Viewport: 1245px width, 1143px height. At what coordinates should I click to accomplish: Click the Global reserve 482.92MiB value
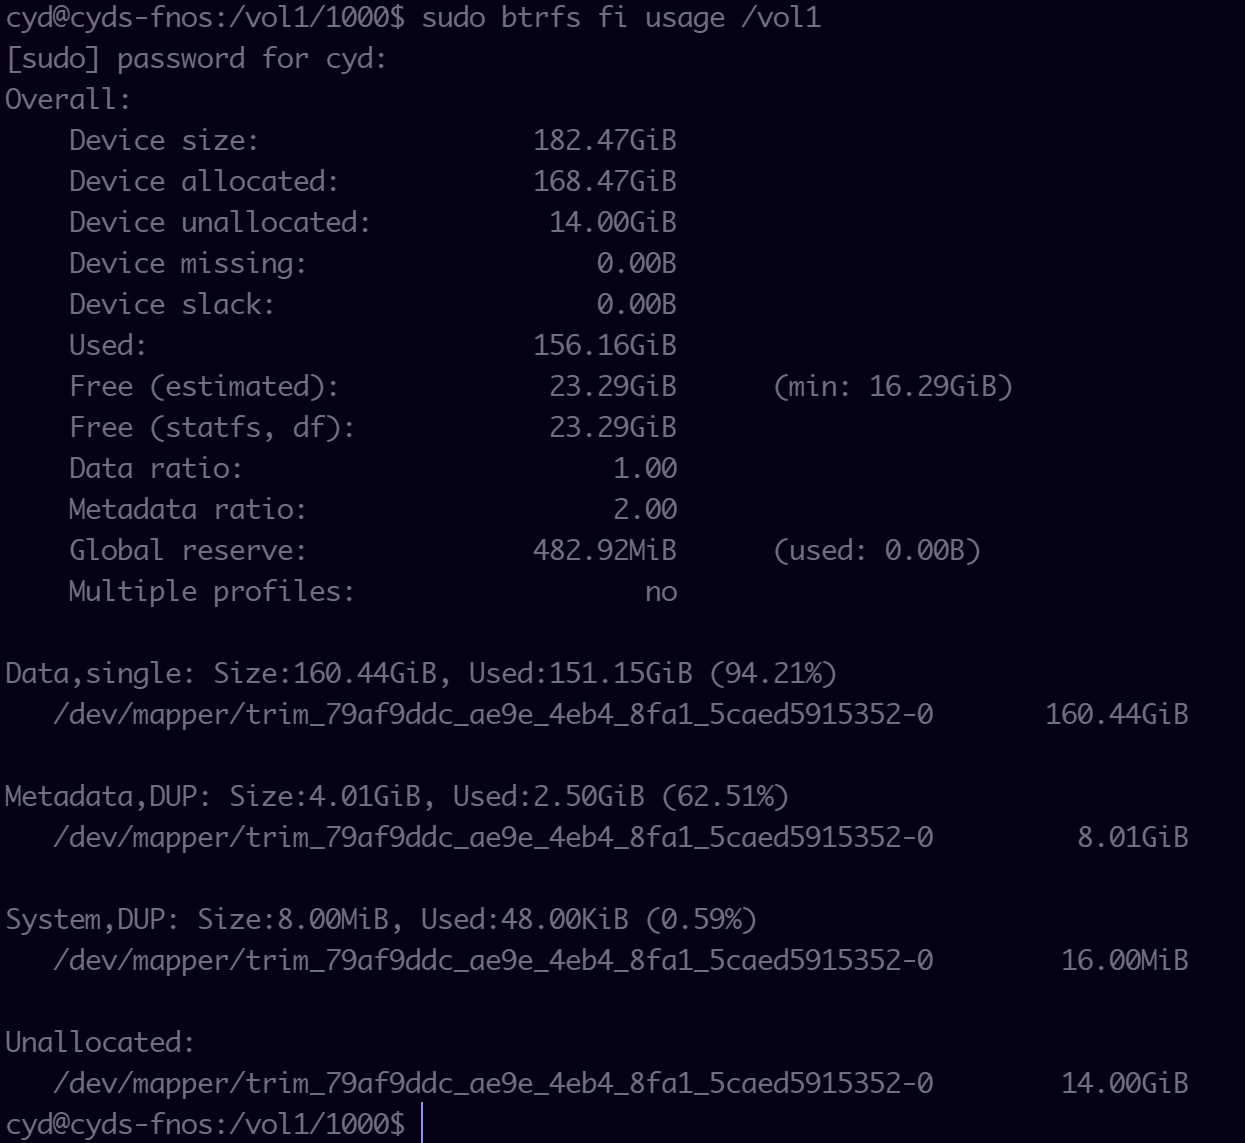tap(605, 550)
